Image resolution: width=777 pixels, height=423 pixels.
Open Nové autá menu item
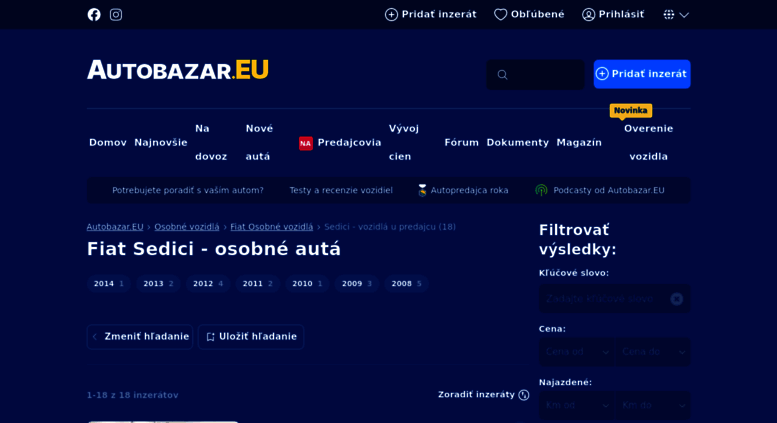click(259, 143)
